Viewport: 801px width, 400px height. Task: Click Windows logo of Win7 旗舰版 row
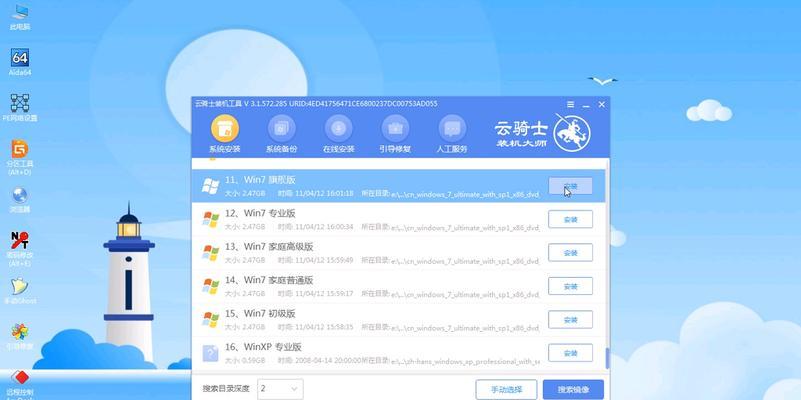tap(210, 186)
